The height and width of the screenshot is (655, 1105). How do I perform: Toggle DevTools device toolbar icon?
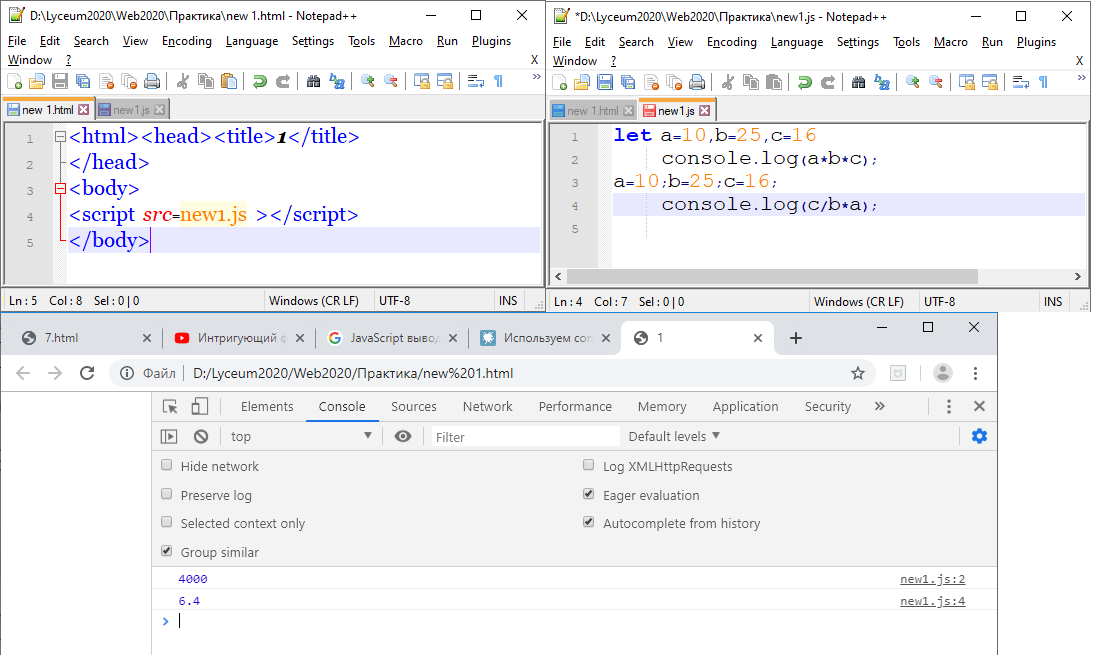click(200, 406)
